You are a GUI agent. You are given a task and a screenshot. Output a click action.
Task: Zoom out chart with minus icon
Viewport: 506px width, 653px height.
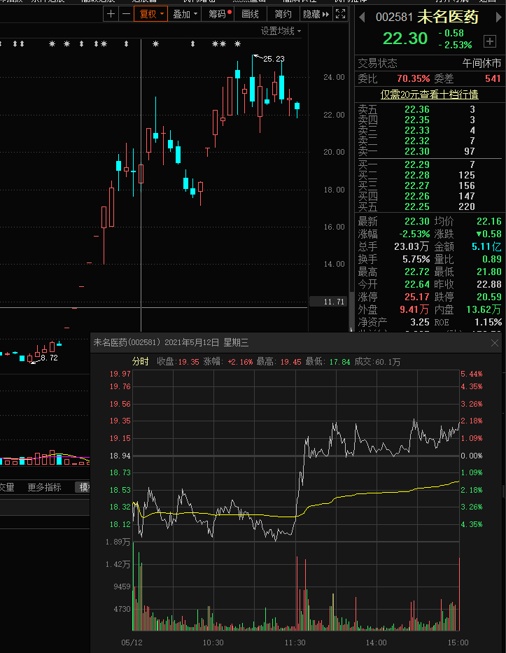point(126,14)
